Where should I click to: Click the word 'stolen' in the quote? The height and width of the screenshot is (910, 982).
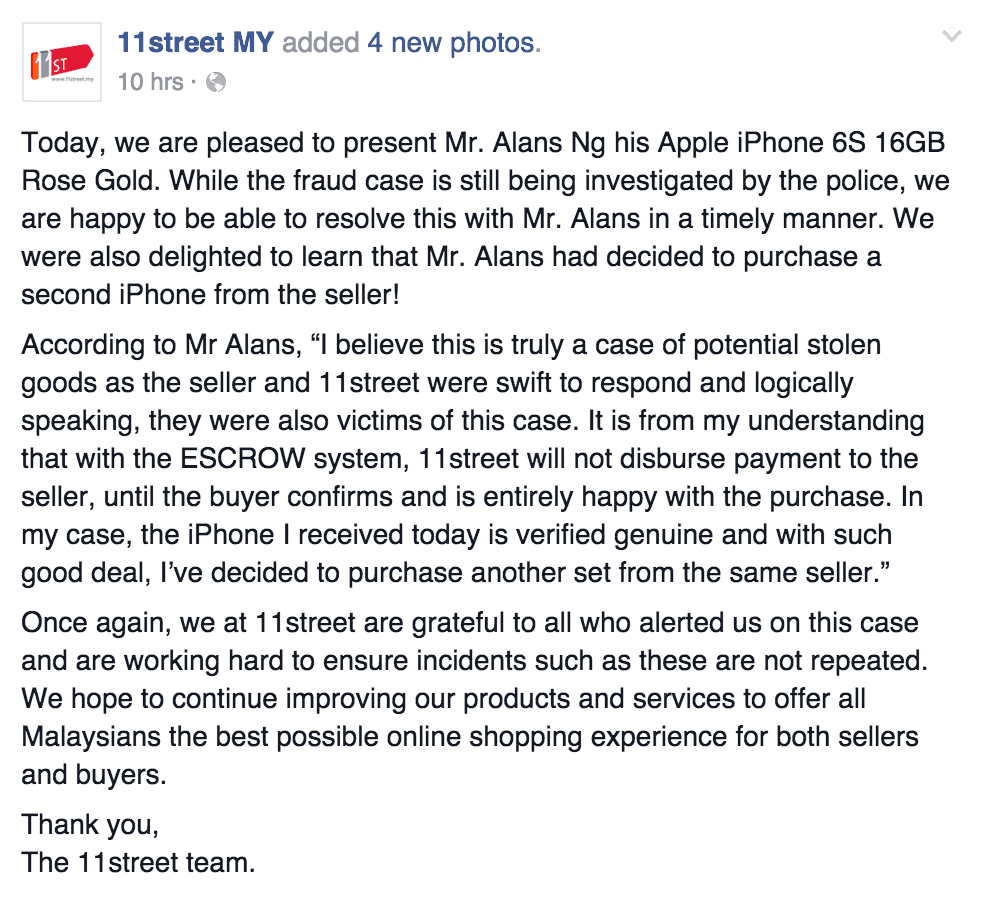(x=844, y=345)
